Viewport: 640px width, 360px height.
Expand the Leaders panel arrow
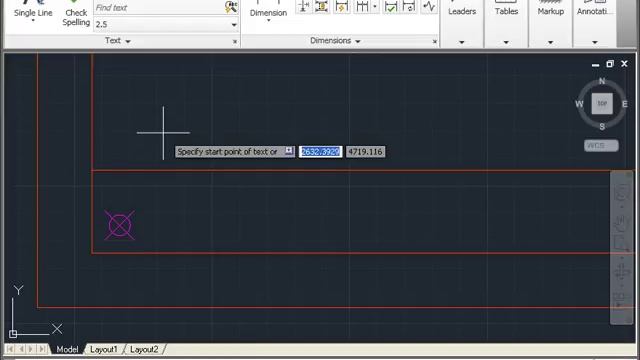pyautogui.click(x=462, y=42)
